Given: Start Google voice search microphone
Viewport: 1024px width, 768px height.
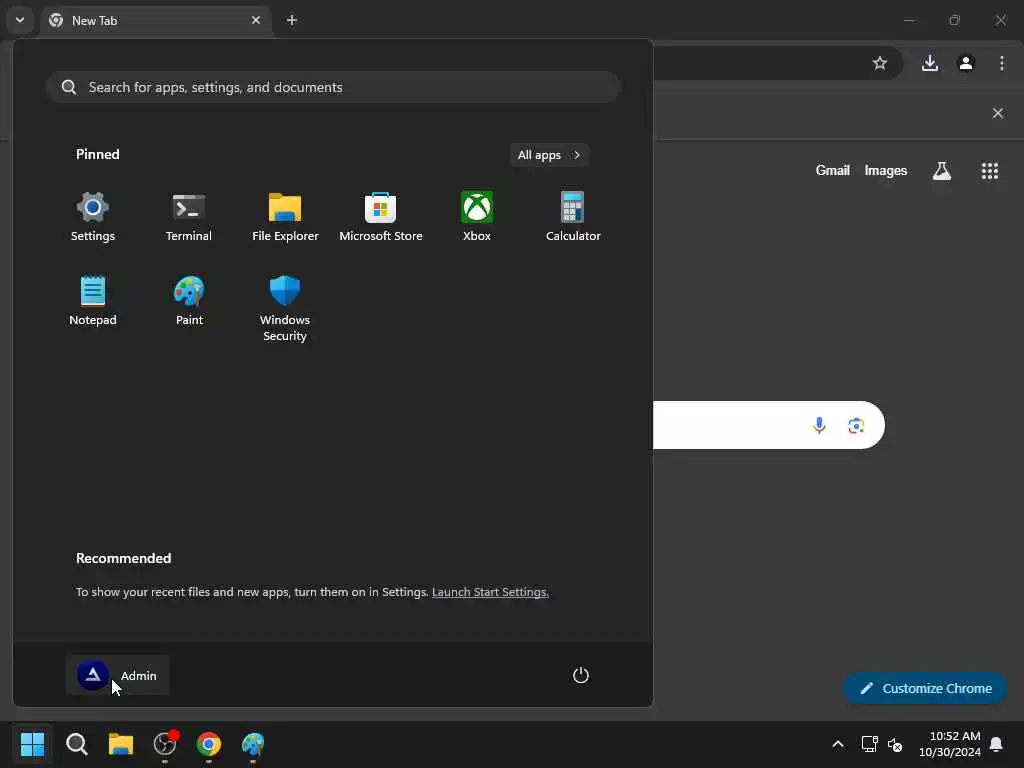Looking at the screenshot, I should coord(819,426).
